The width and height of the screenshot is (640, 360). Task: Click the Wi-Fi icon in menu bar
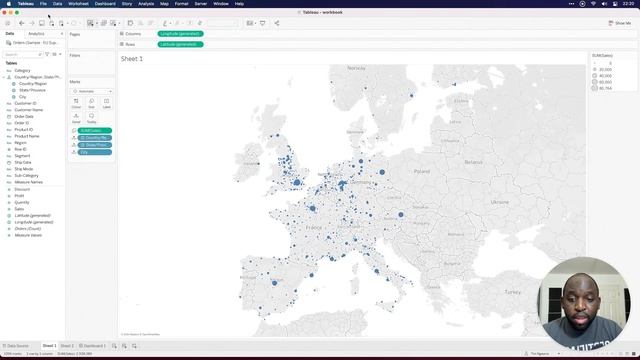(593, 4)
